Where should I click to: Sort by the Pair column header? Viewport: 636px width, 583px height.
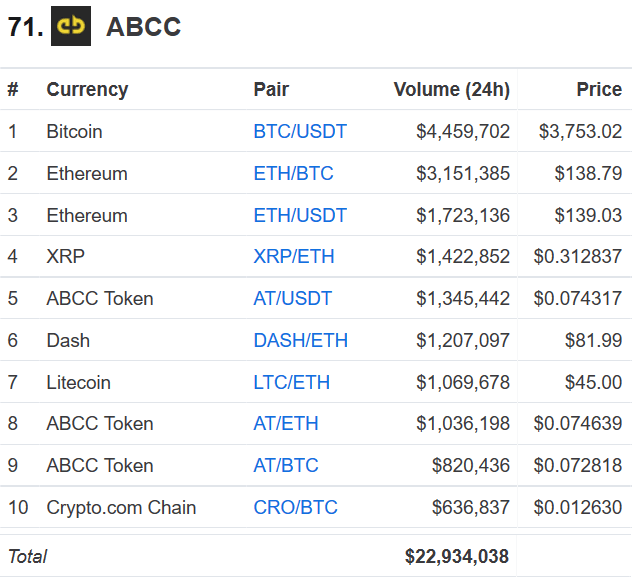[x=271, y=89]
